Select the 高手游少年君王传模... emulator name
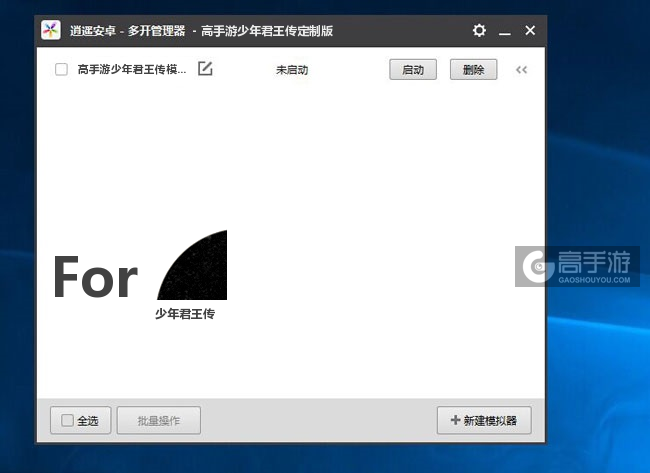Screen dimensions: 650x473 (132, 69)
